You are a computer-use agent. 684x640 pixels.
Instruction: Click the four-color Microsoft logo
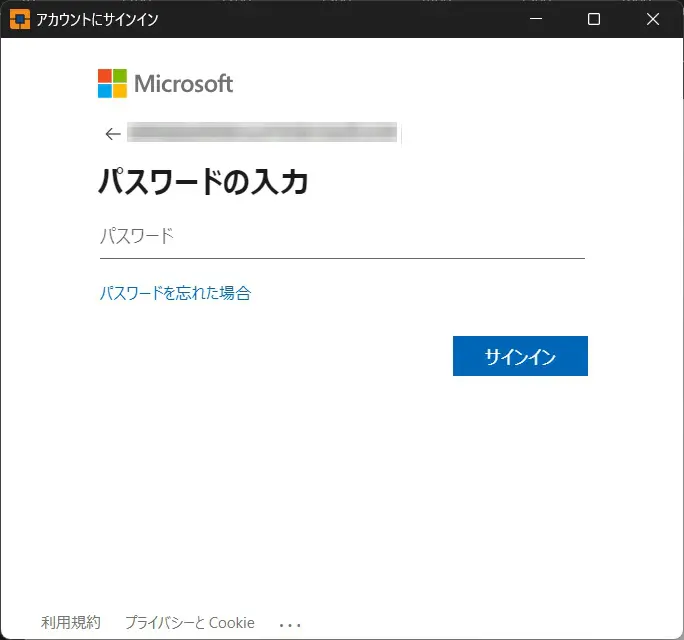(x=112, y=83)
